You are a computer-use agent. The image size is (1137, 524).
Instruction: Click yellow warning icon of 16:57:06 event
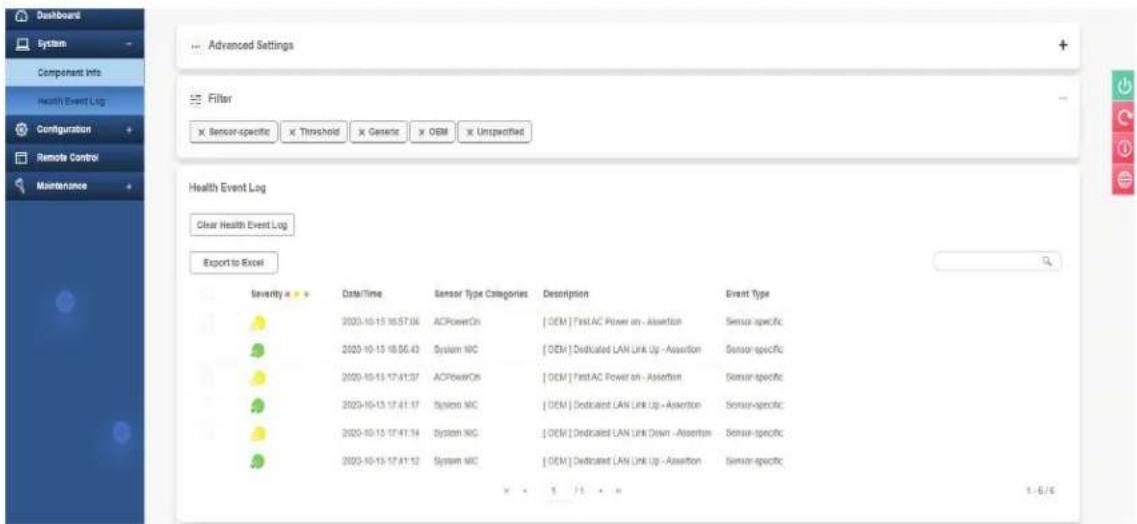pos(259,322)
